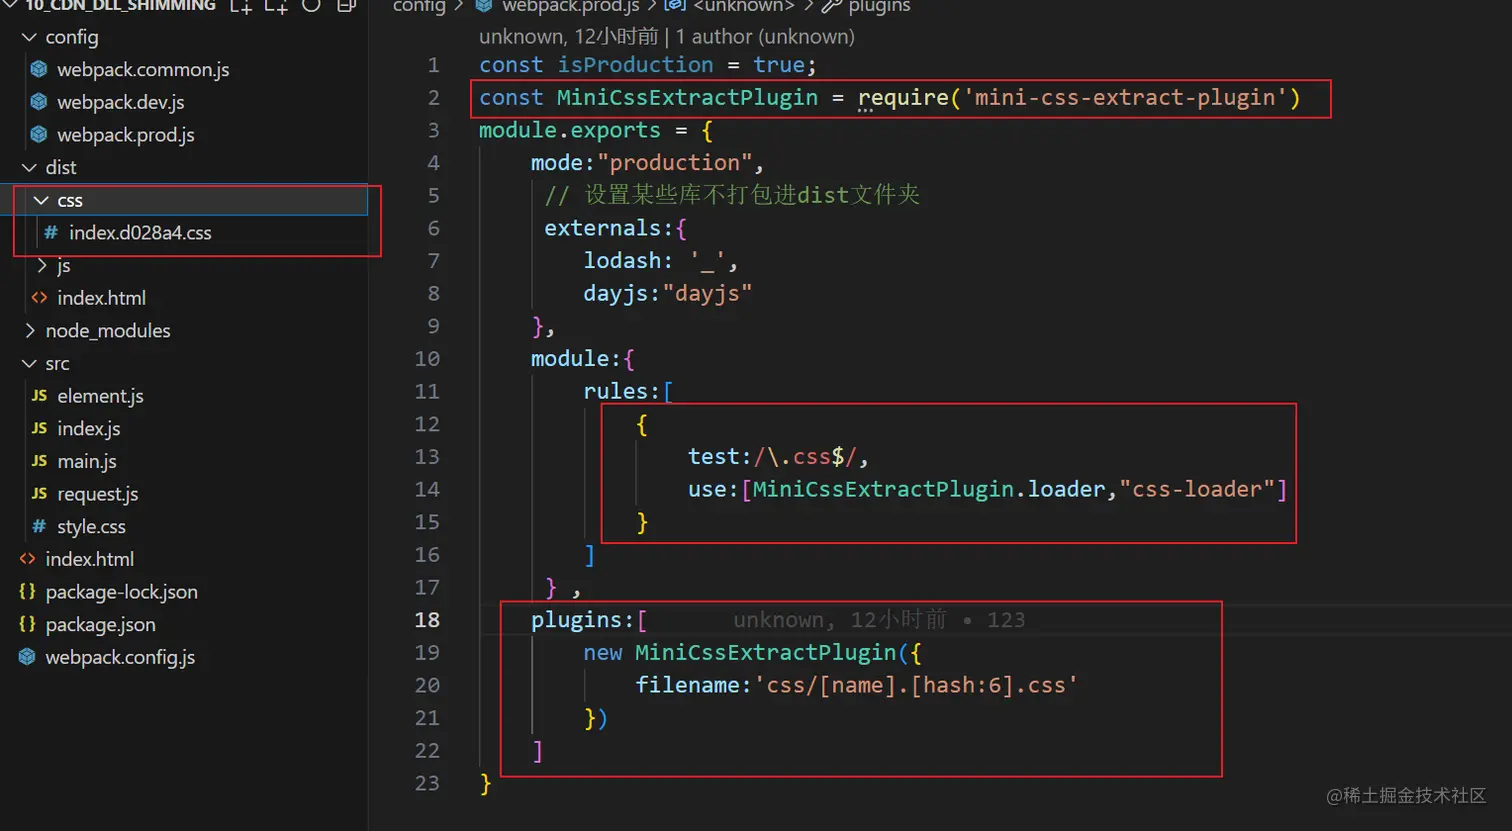Screen dimensions: 1512x831
Task: Expand the js folder inside dist
Action: [x=41, y=265]
